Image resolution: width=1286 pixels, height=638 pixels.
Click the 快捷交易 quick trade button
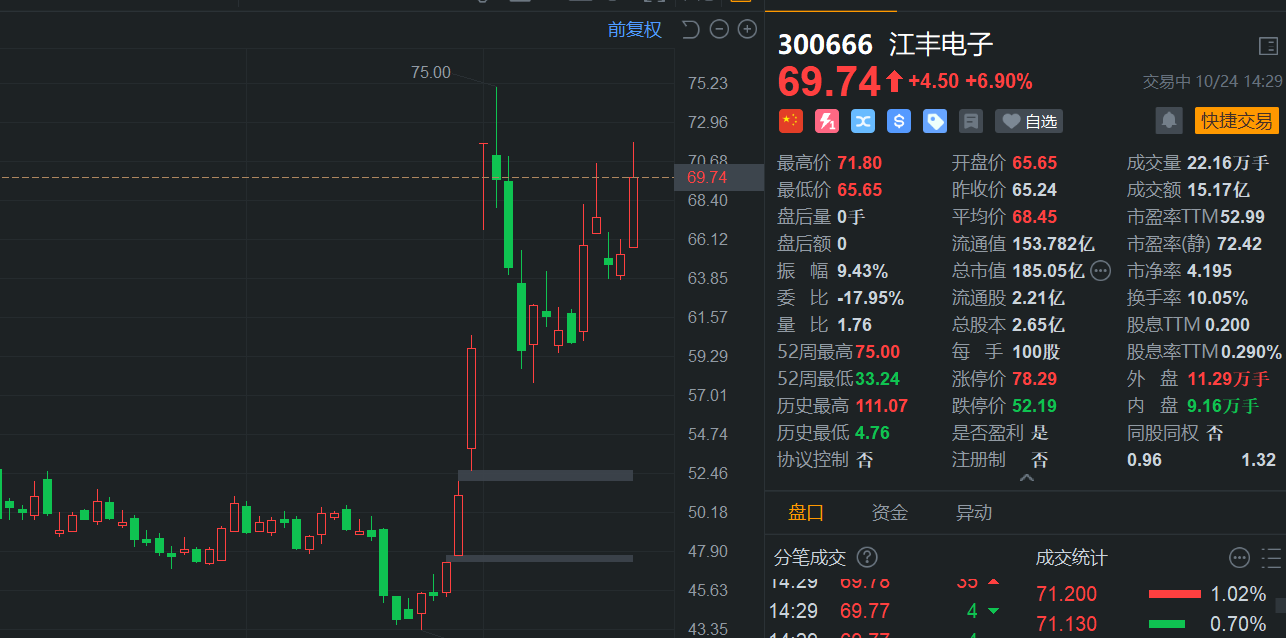pos(1237,121)
